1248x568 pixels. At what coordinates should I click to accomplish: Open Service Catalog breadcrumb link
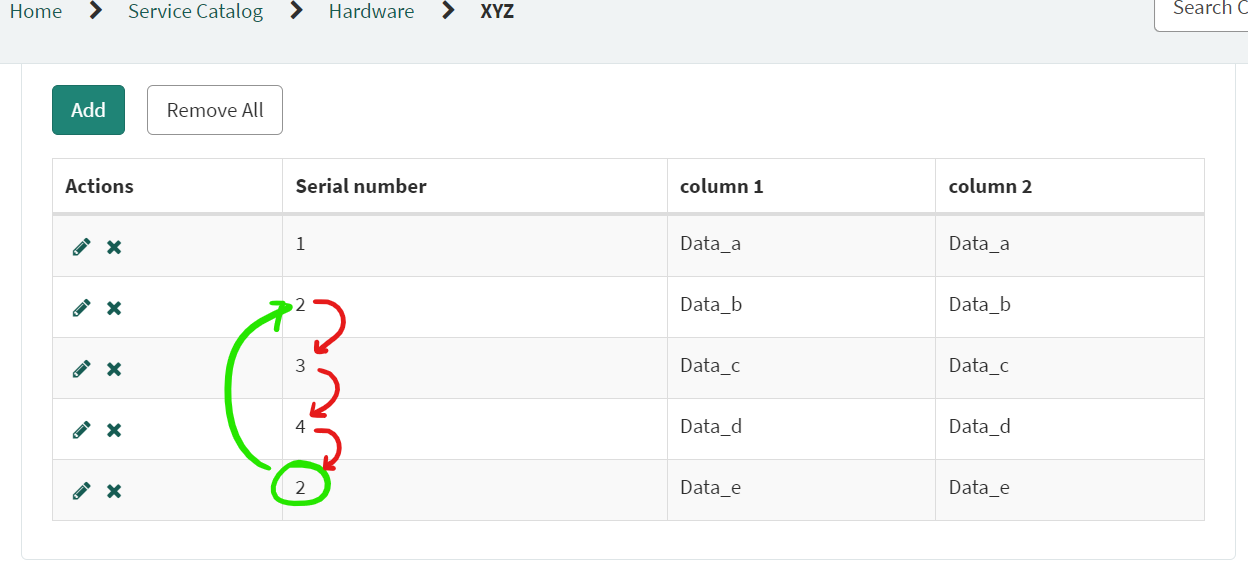pos(196,12)
